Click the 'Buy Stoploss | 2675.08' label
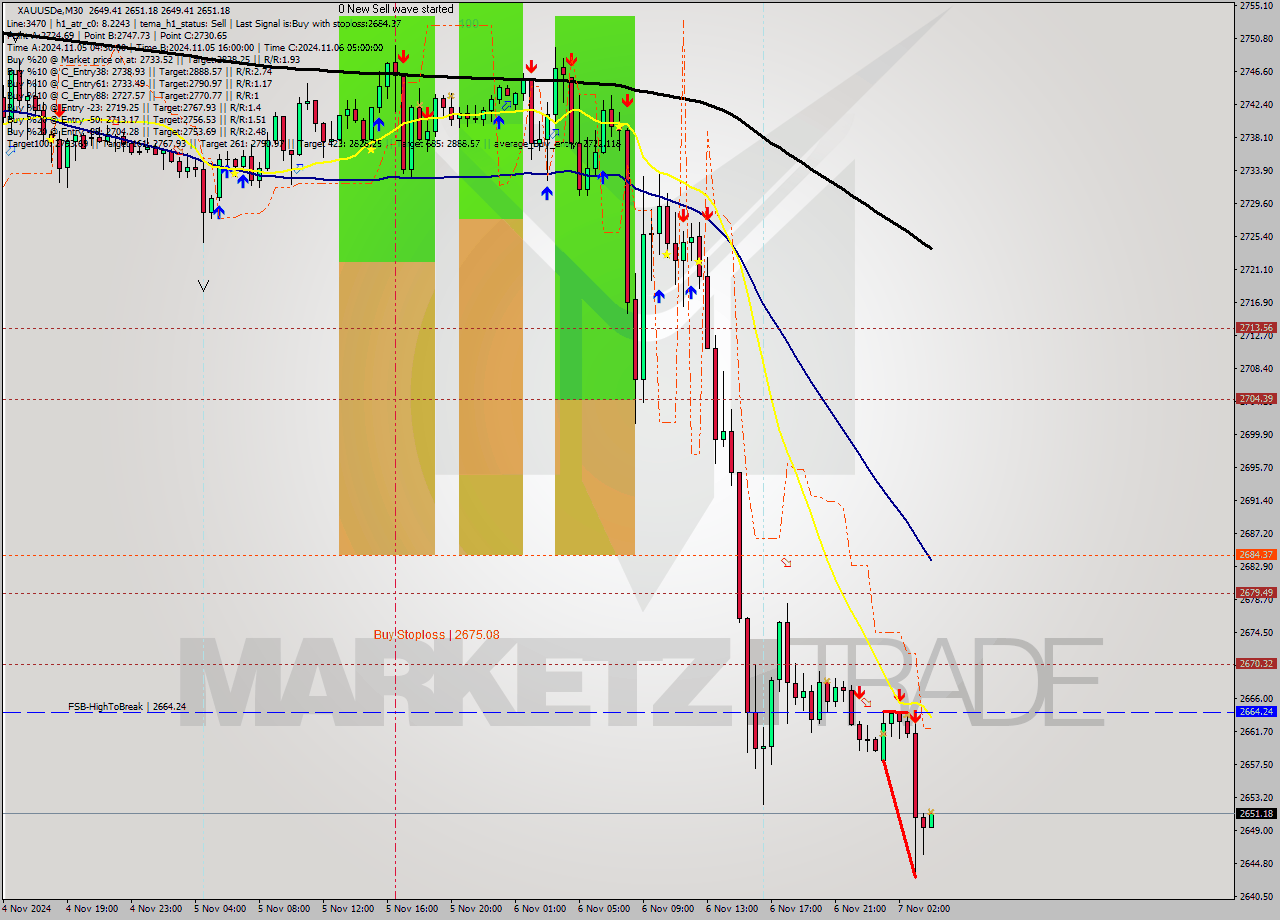Viewport: 1280px width, 920px height. tap(436, 634)
